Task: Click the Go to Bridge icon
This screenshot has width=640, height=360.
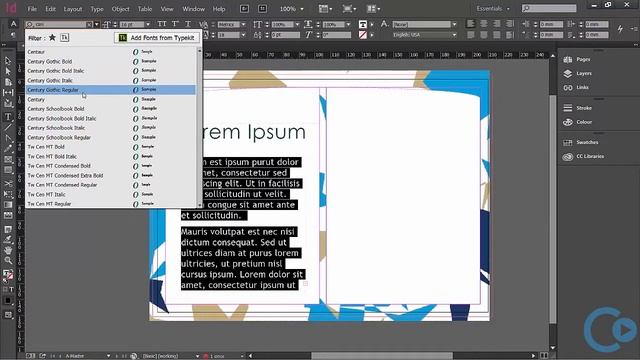Action: 244,9
